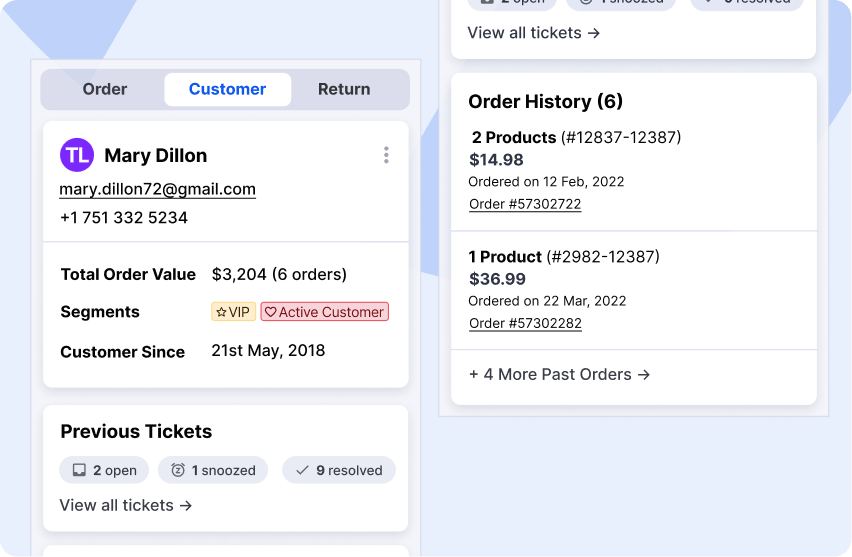Viewport: 852px width, 557px height.
Task: Click the Active Customer segment tag
Action: tap(325, 312)
